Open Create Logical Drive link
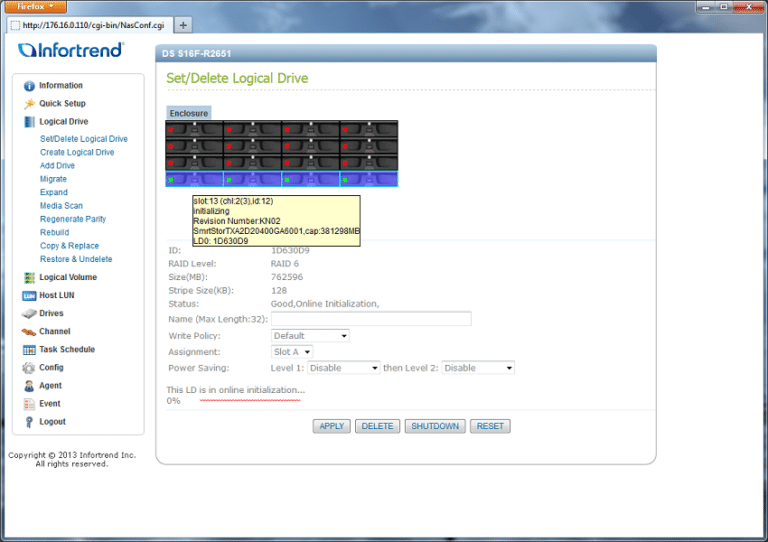This screenshot has width=768, height=542. tap(77, 152)
